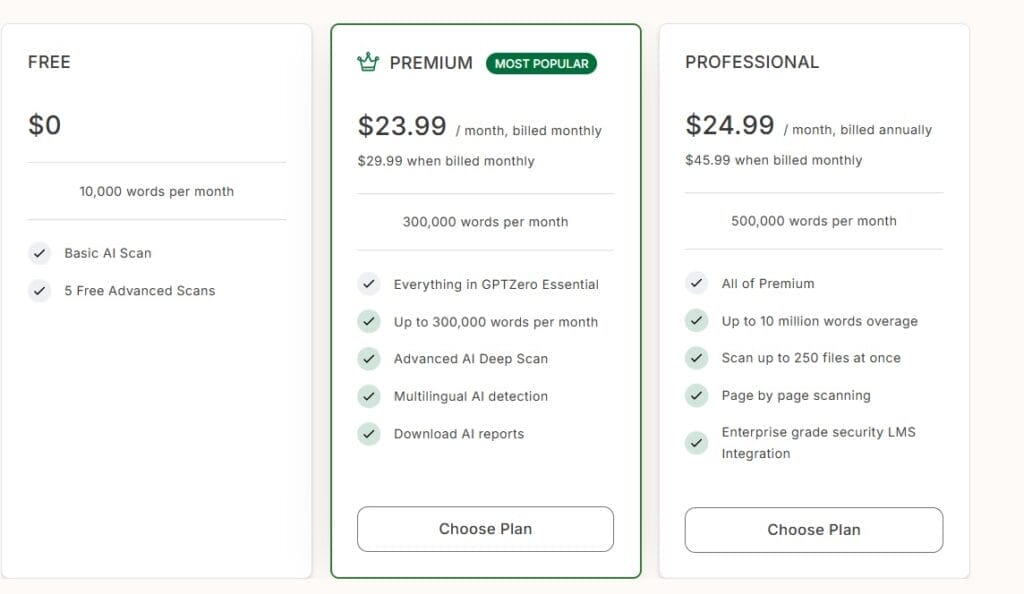Click checkmark beside Up to 10 million words overage
Screen dimensions: 1024x594
(696, 321)
